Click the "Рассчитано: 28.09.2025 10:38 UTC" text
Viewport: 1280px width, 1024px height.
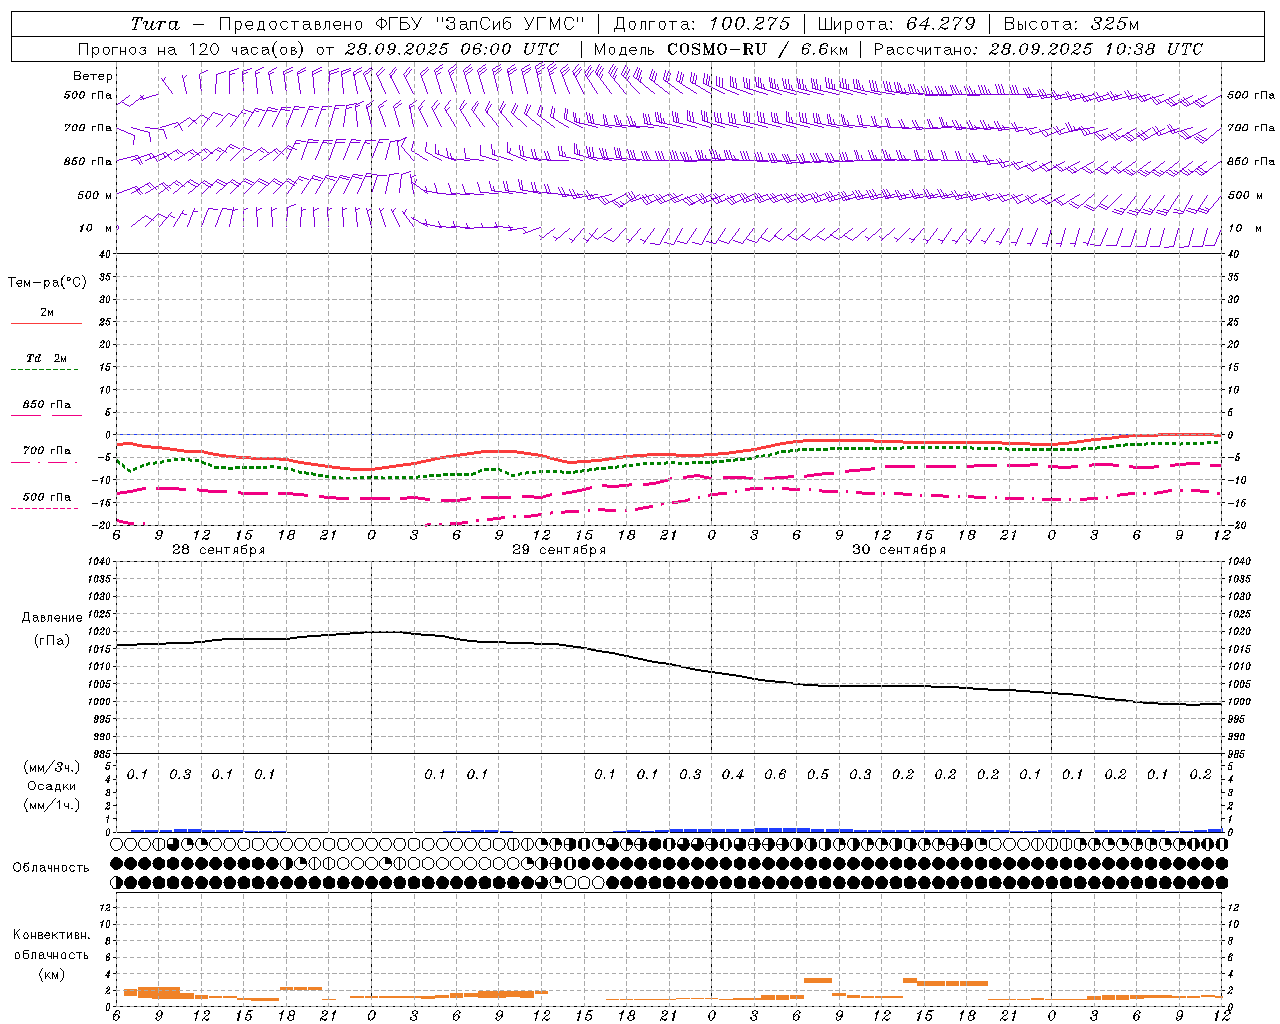coord(1038,49)
